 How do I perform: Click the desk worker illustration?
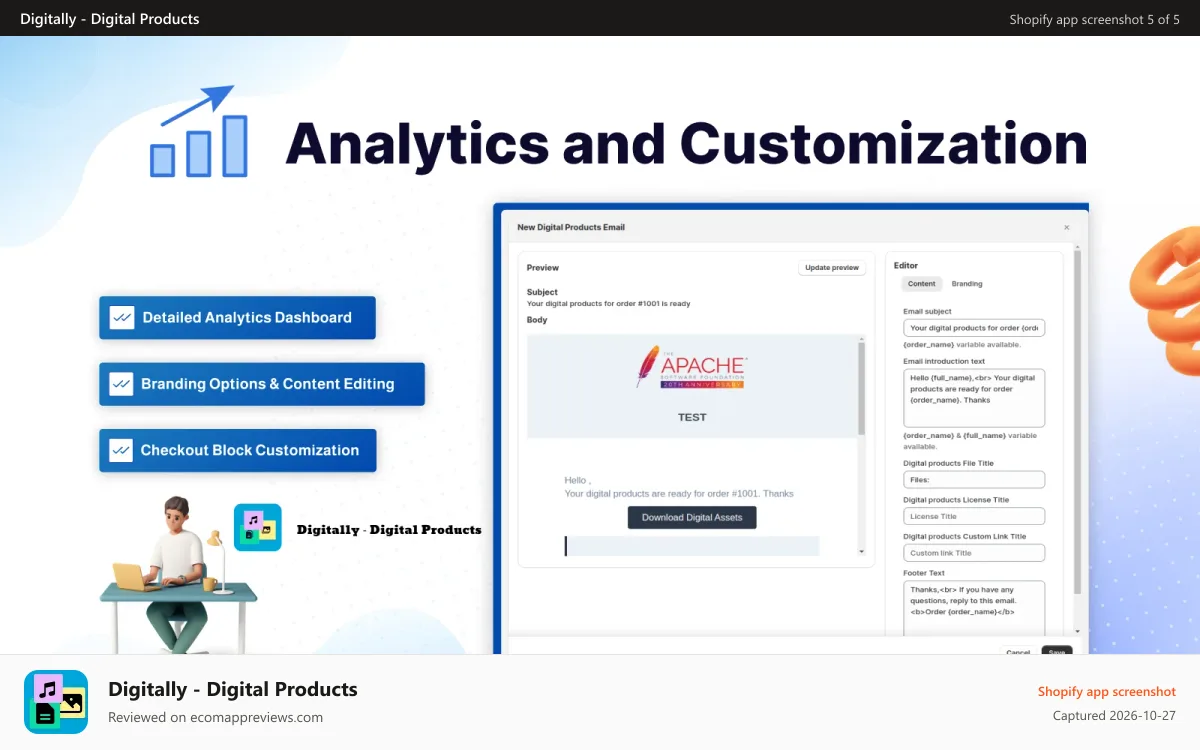178,573
